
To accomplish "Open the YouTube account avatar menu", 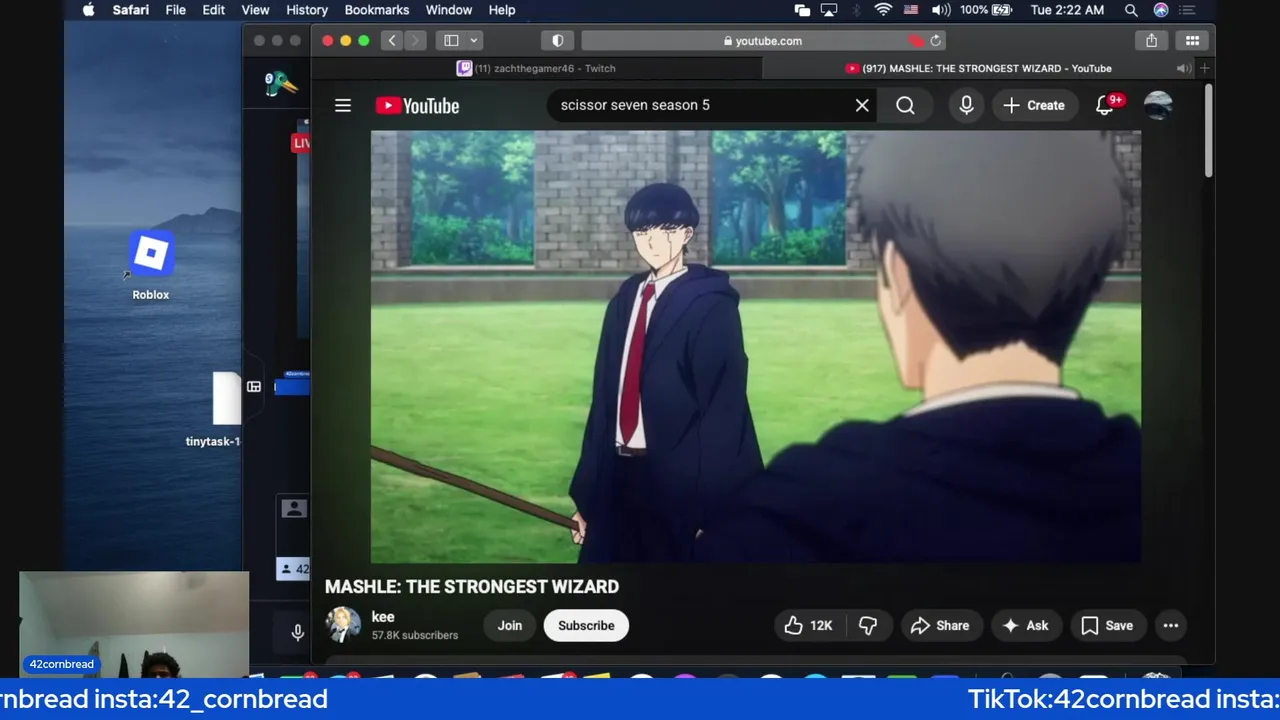I will point(1158,105).
